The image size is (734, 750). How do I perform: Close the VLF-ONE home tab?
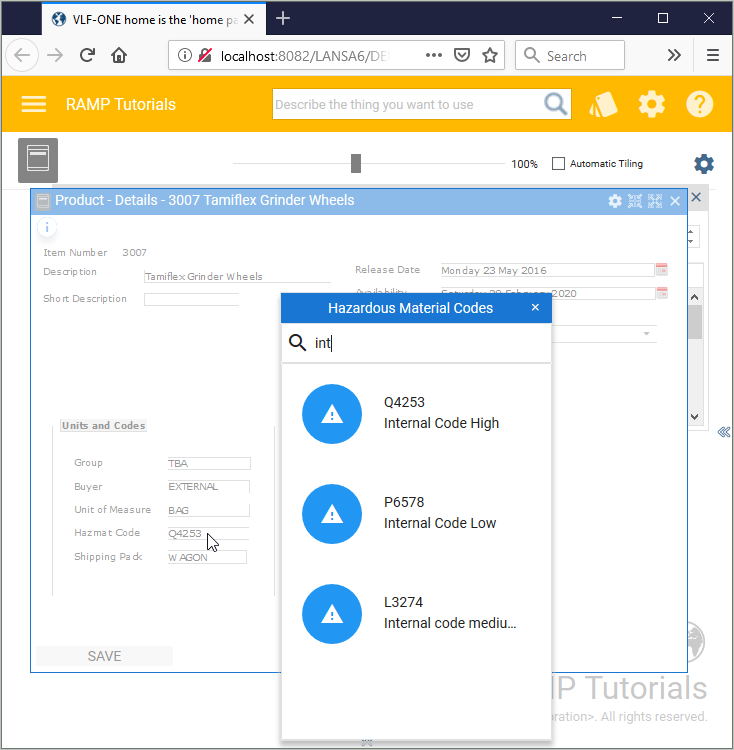click(x=249, y=19)
